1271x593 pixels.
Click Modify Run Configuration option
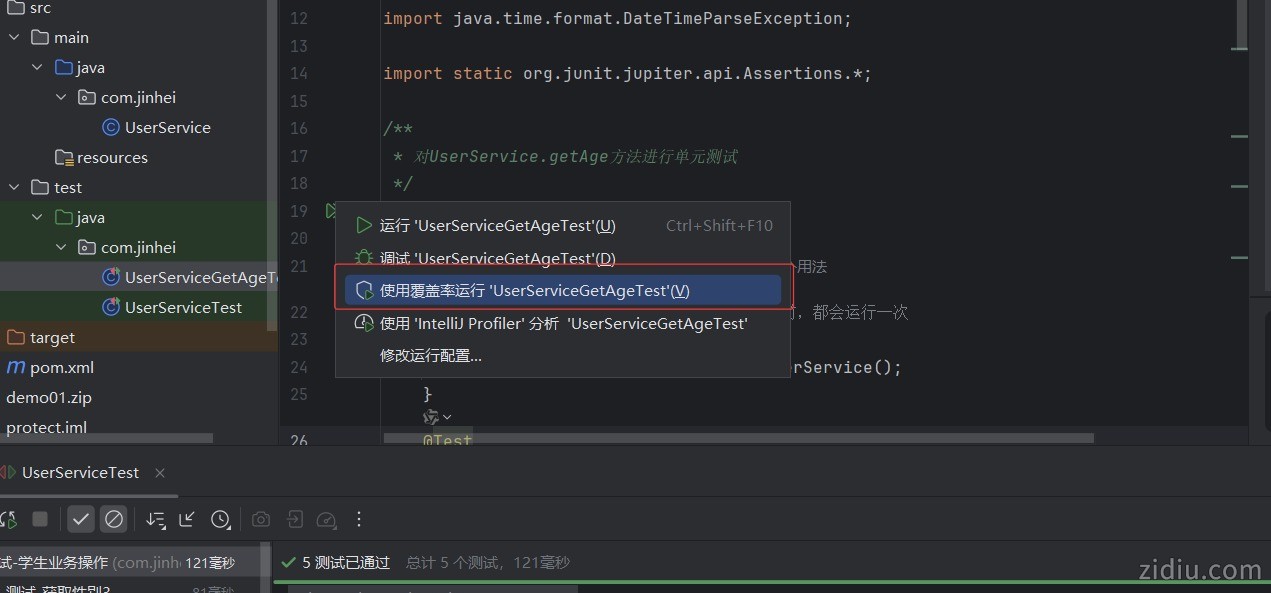click(430, 356)
